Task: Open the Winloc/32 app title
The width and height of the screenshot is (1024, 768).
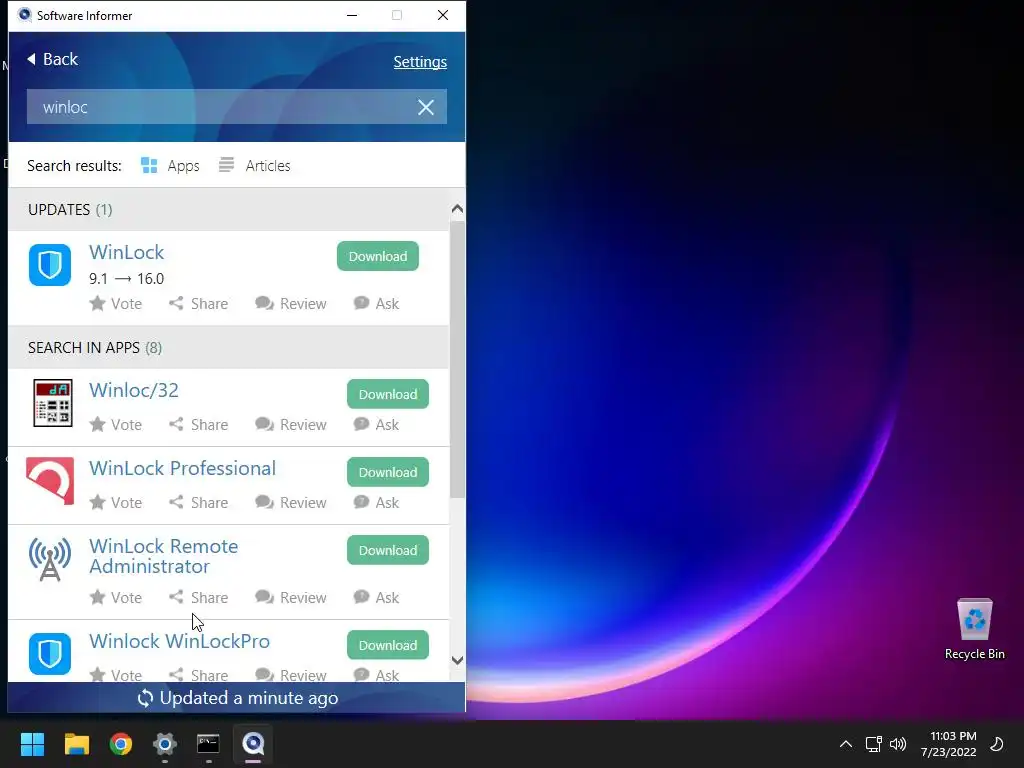Action: tap(134, 390)
